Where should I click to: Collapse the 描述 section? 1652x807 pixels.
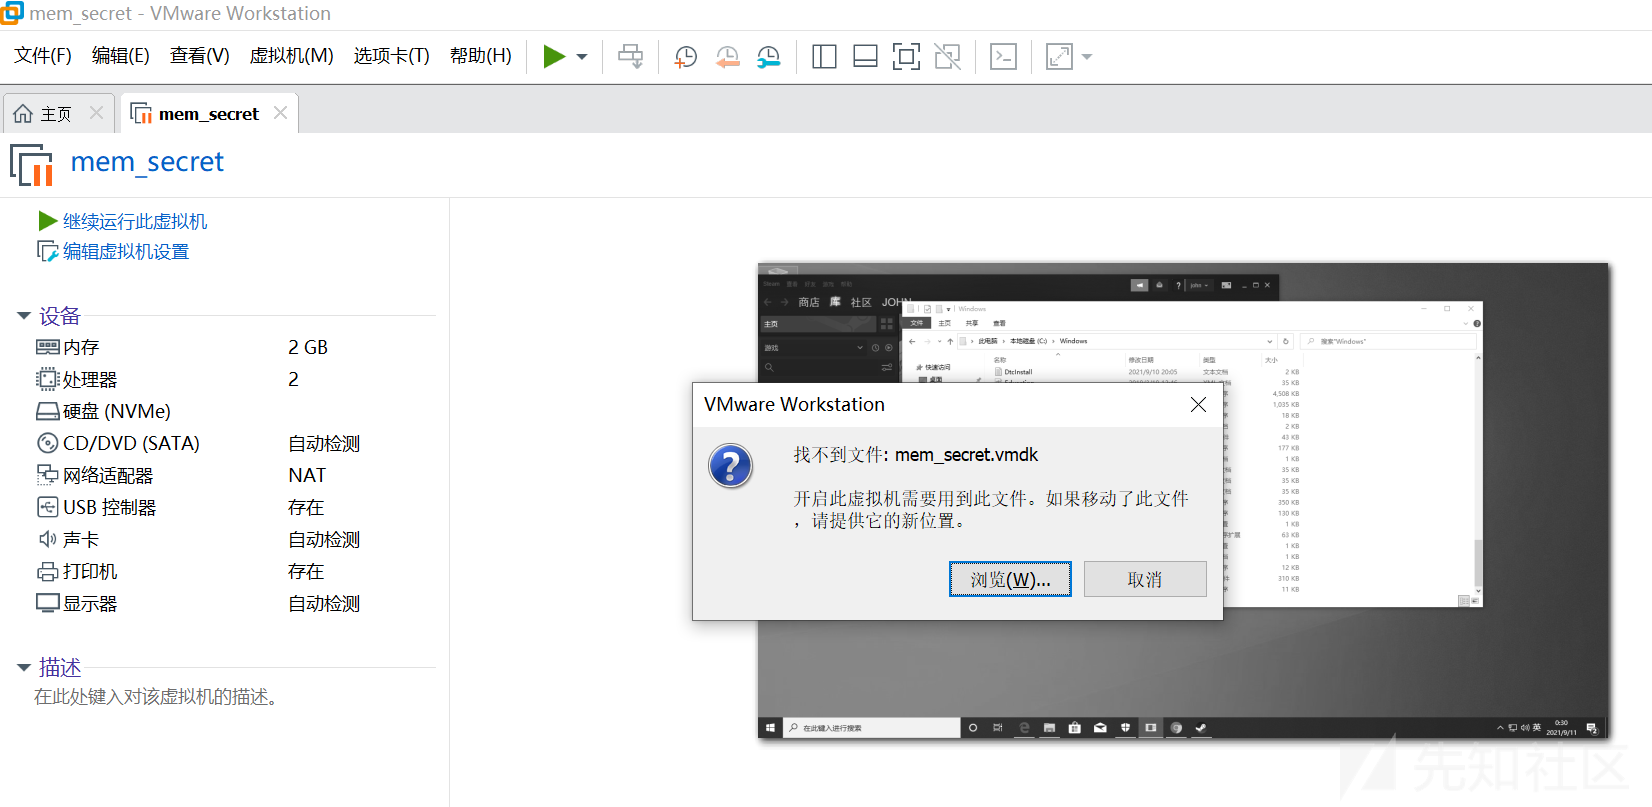(24, 667)
